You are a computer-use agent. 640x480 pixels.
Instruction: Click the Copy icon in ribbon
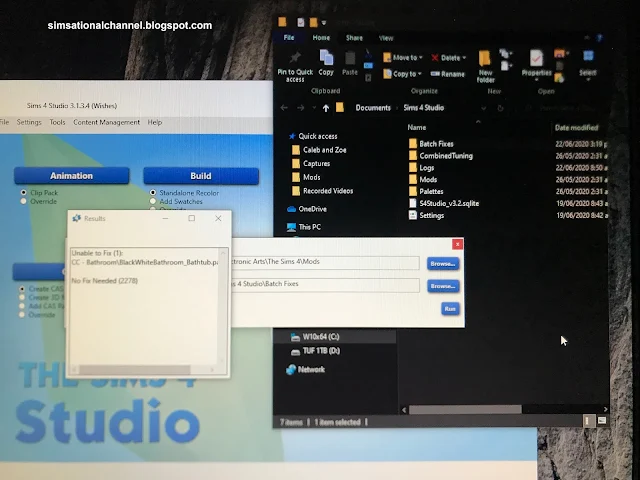[x=326, y=57]
